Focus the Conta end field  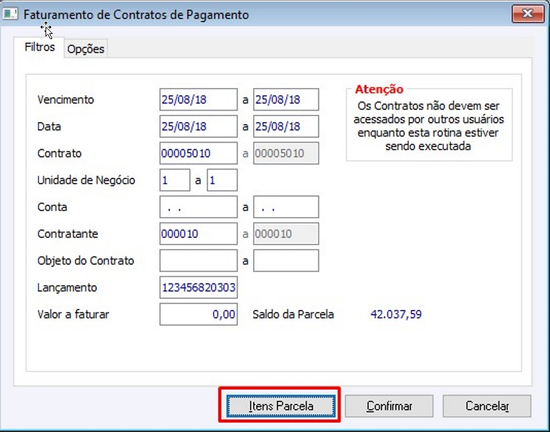(x=286, y=207)
